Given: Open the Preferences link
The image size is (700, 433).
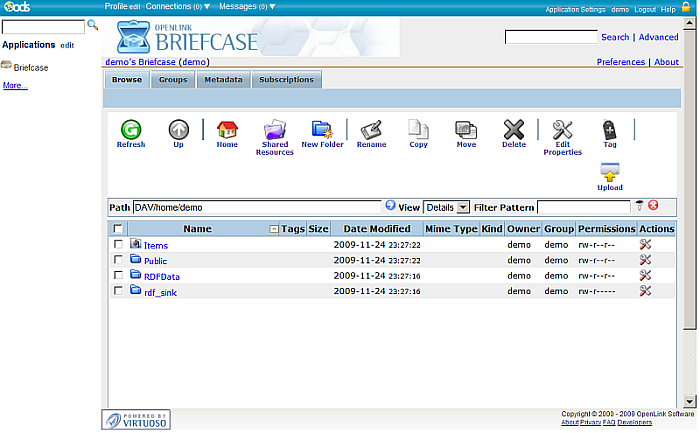Looking at the screenshot, I should pos(620,62).
